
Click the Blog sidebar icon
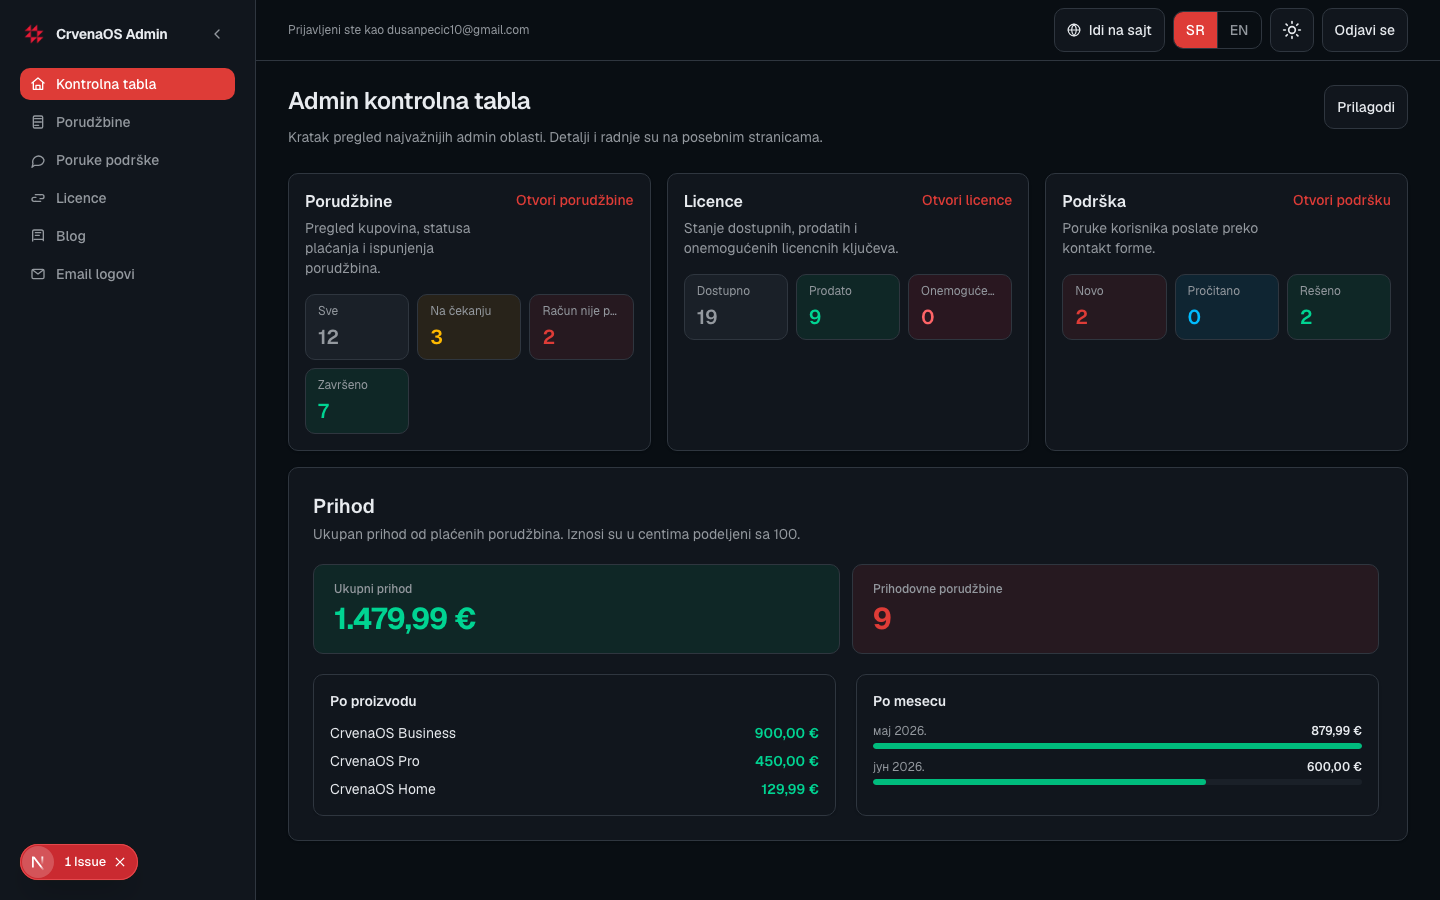[x=38, y=236]
